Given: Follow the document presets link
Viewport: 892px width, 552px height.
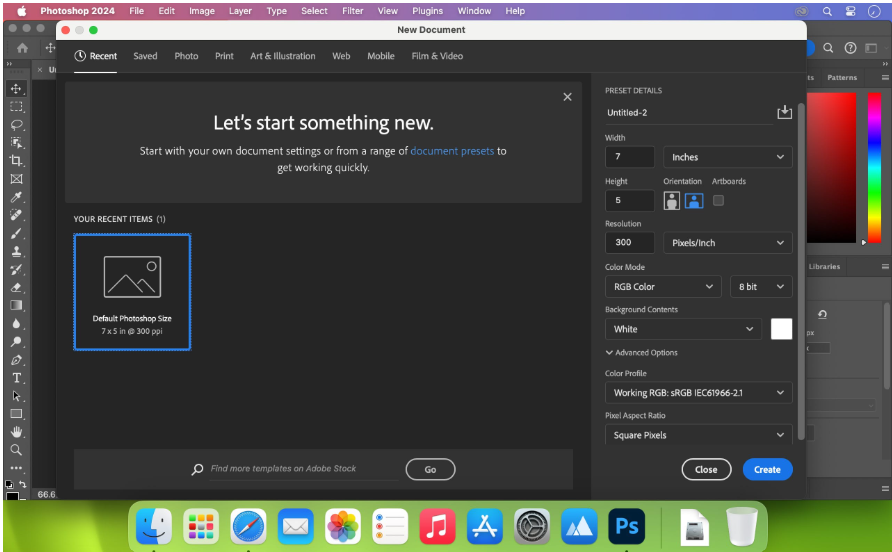Looking at the screenshot, I should pos(452,151).
